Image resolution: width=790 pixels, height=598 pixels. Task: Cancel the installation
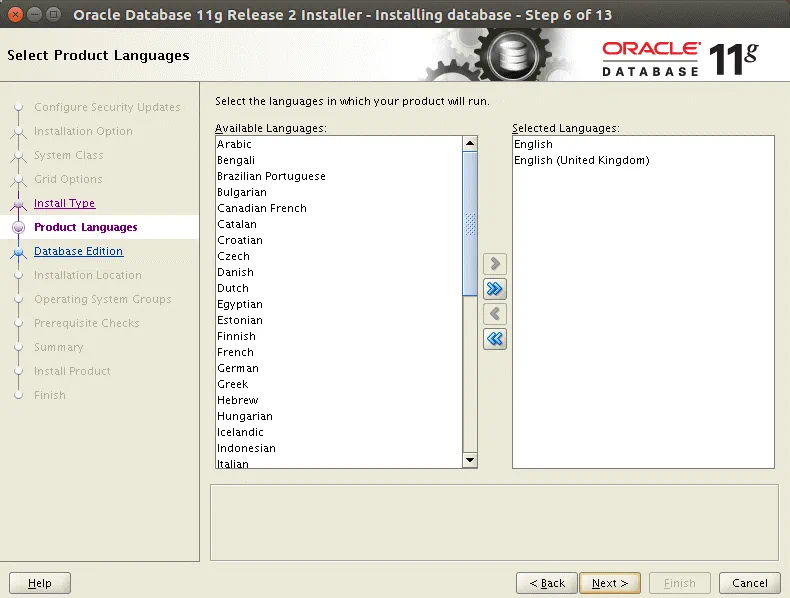point(749,583)
